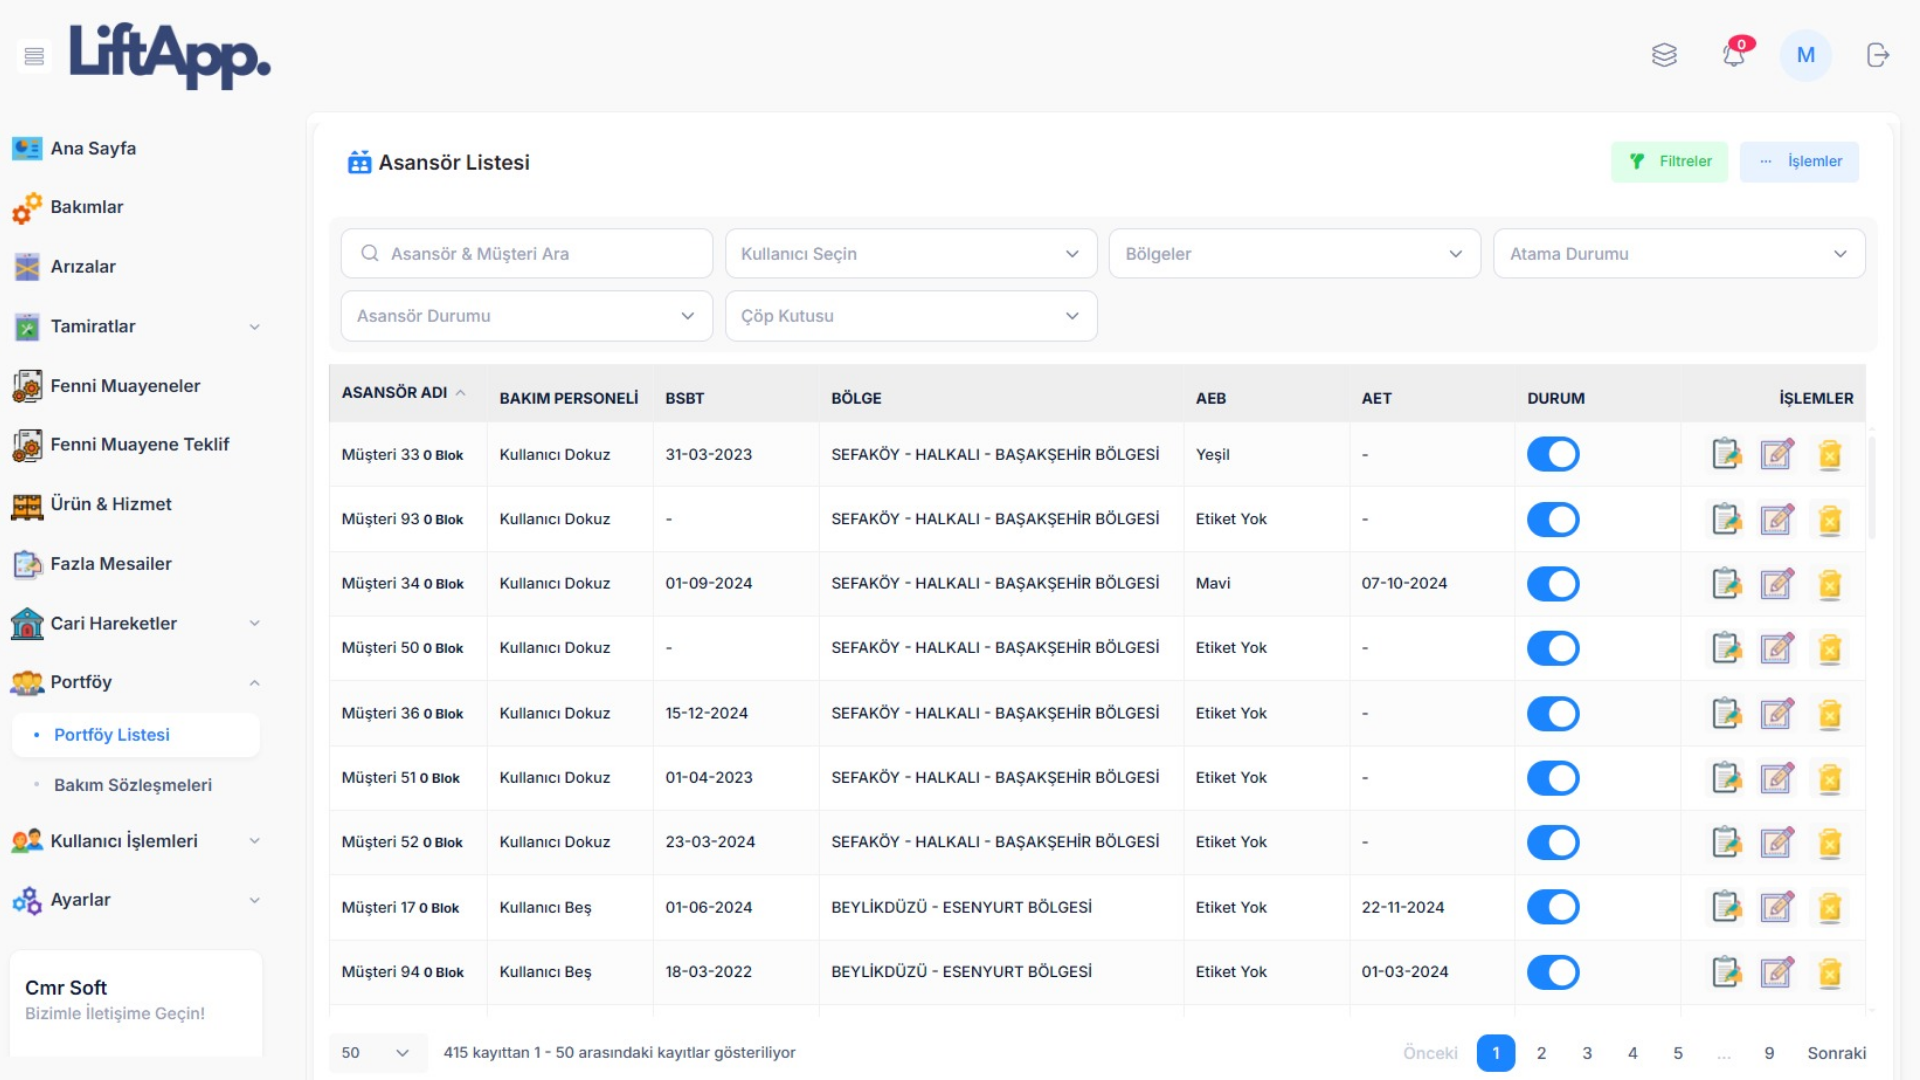Viewport: 1920px width, 1080px height.
Task: Open clipboard detail icon for Müşteri 34
Action: click(x=1726, y=583)
